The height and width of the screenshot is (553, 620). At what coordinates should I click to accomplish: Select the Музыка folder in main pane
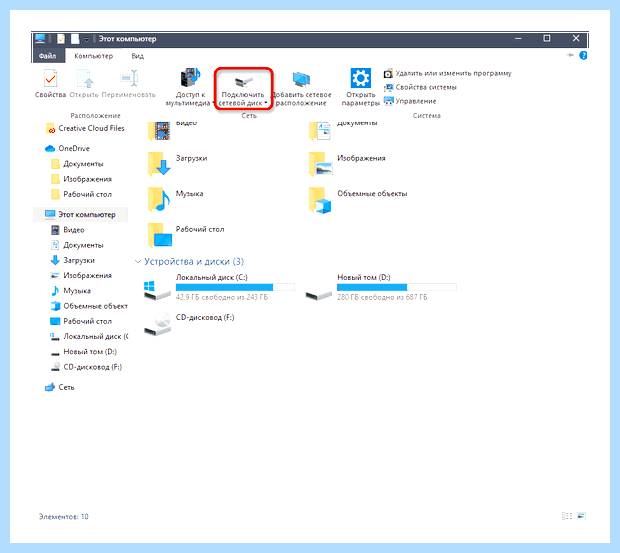pyautogui.click(x=176, y=199)
